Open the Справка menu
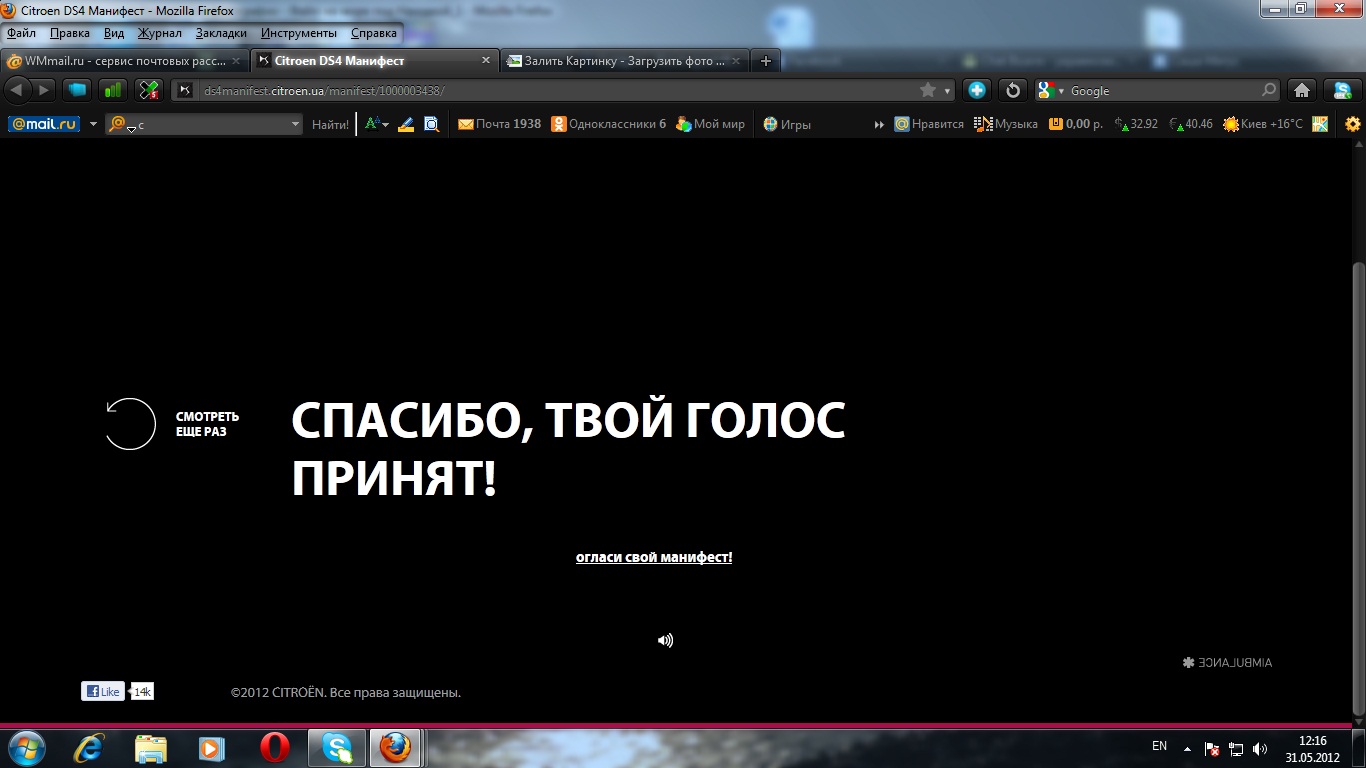 point(374,33)
